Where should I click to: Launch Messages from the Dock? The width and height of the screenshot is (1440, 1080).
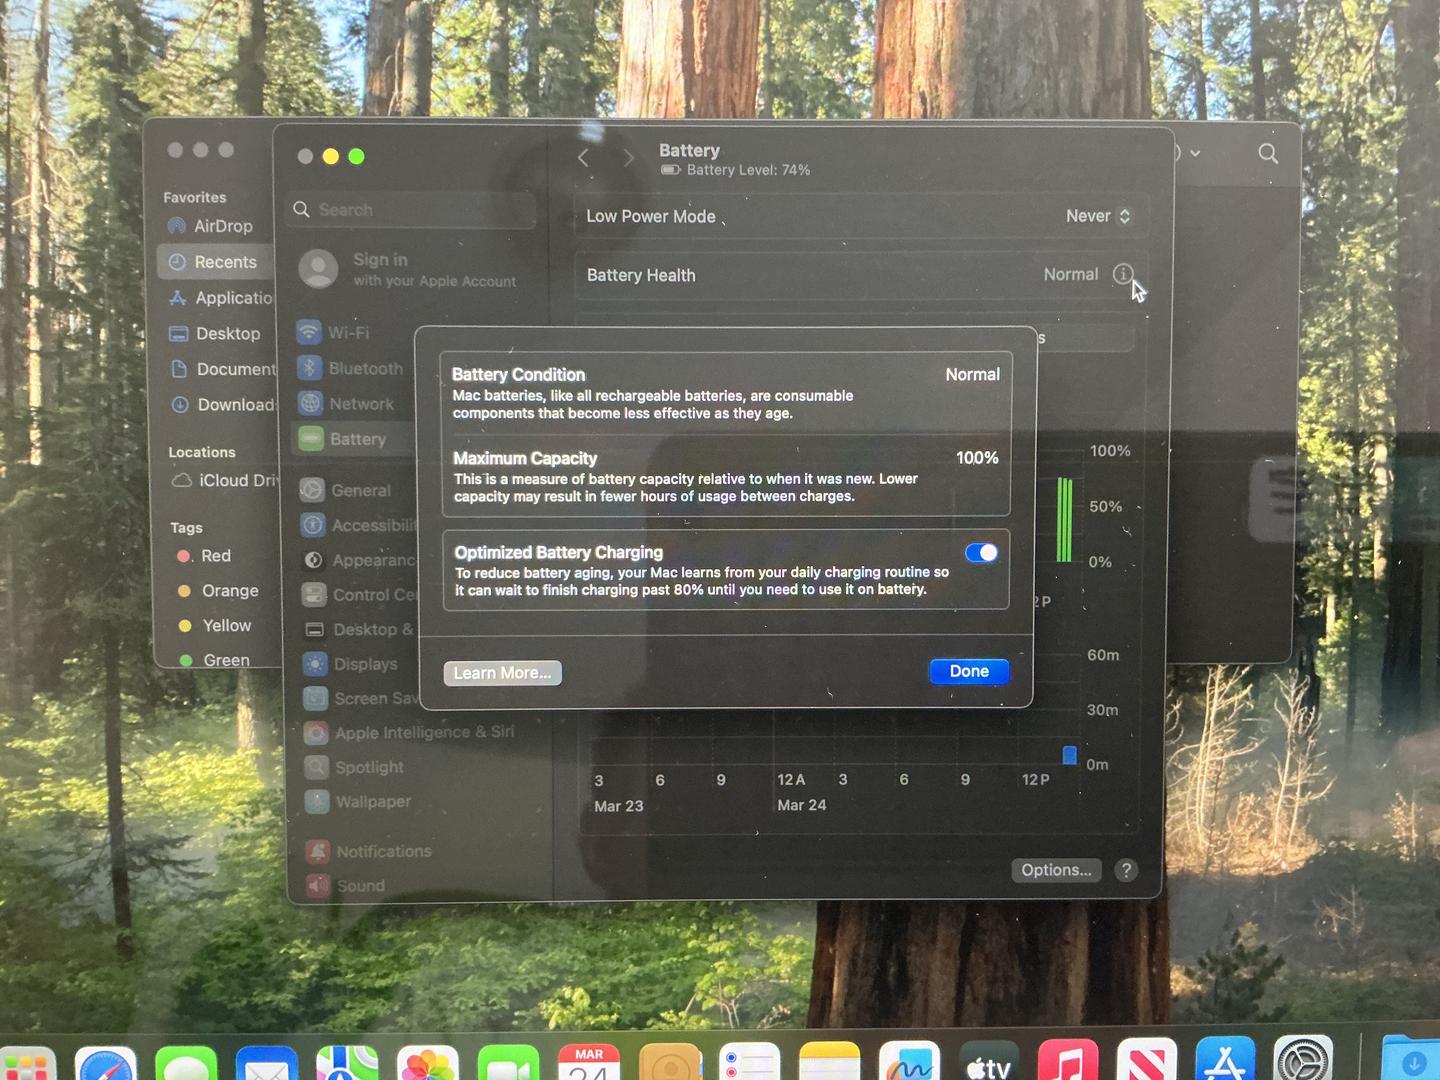point(186,1064)
